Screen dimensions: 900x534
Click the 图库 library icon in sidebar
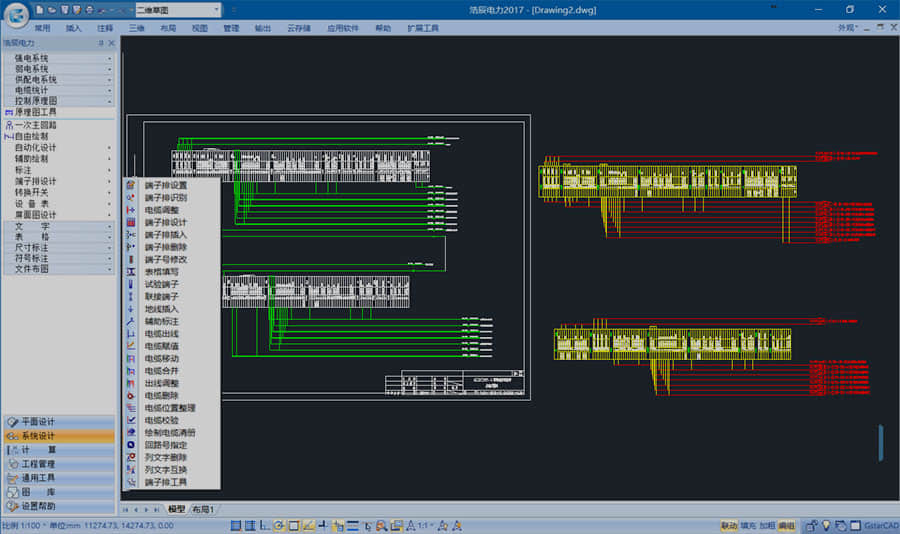pos(11,492)
